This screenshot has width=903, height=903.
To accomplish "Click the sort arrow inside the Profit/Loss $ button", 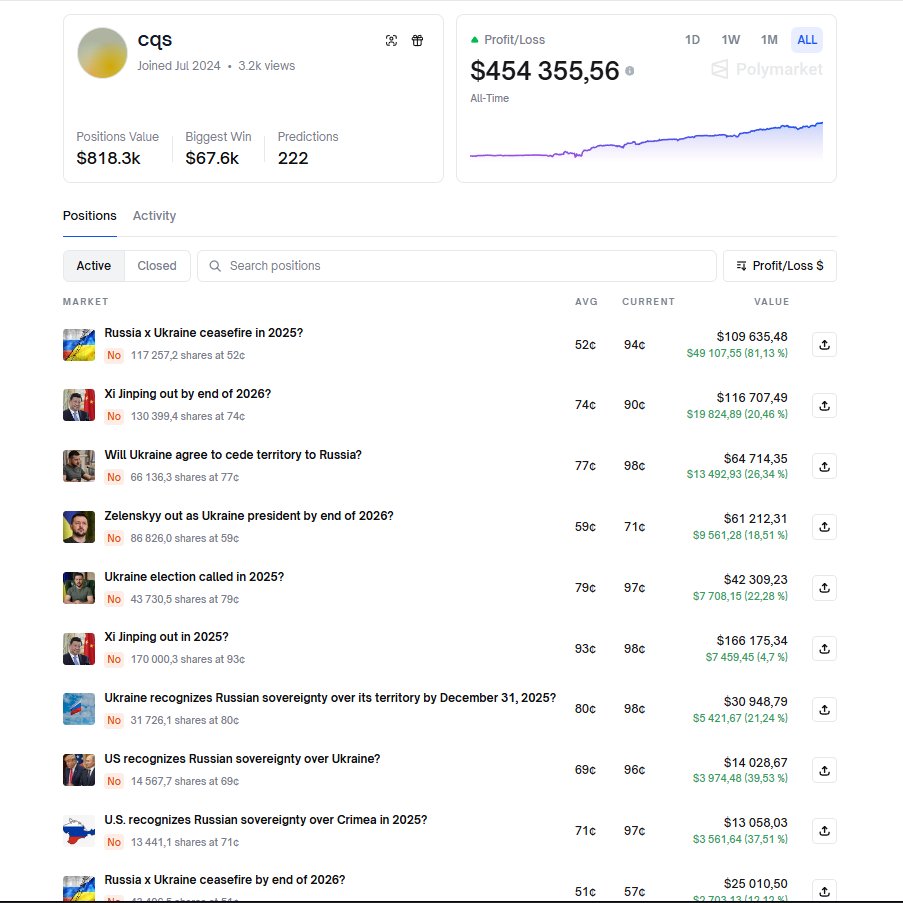I will [743, 266].
